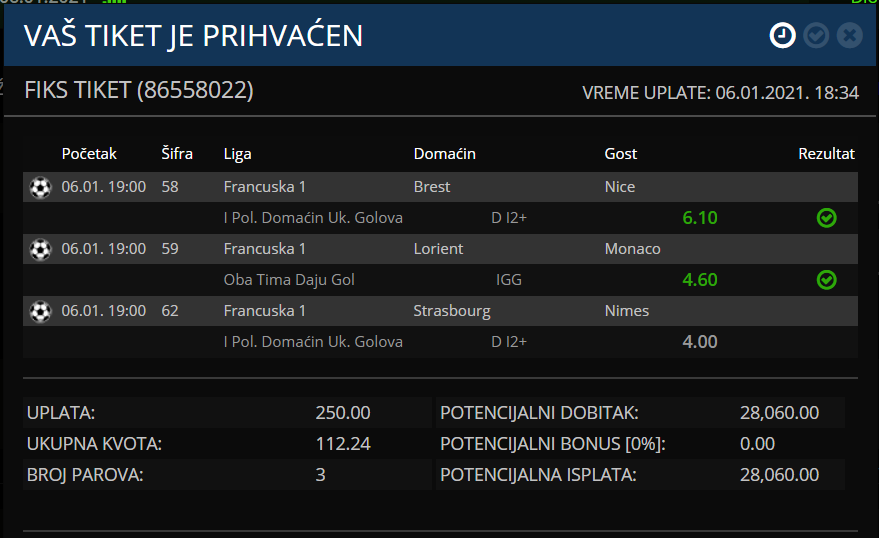Click the 4.00 odds value
Image resolution: width=879 pixels, height=538 pixels.
pos(700,342)
